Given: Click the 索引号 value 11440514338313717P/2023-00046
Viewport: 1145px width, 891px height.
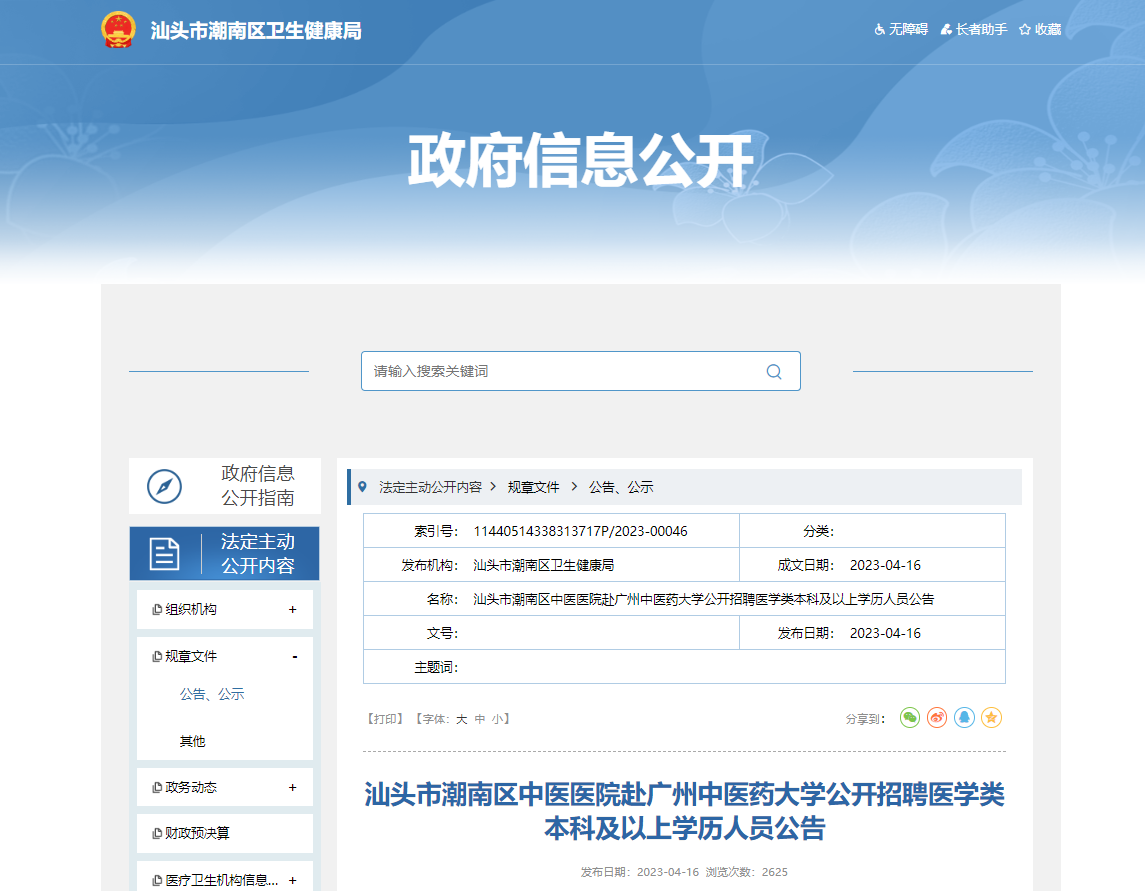Looking at the screenshot, I should [x=581, y=531].
